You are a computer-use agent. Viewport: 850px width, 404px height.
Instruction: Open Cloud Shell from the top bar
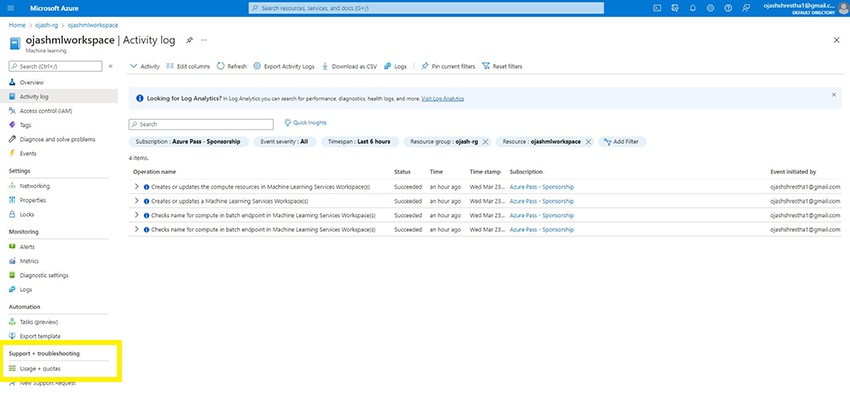(657, 8)
